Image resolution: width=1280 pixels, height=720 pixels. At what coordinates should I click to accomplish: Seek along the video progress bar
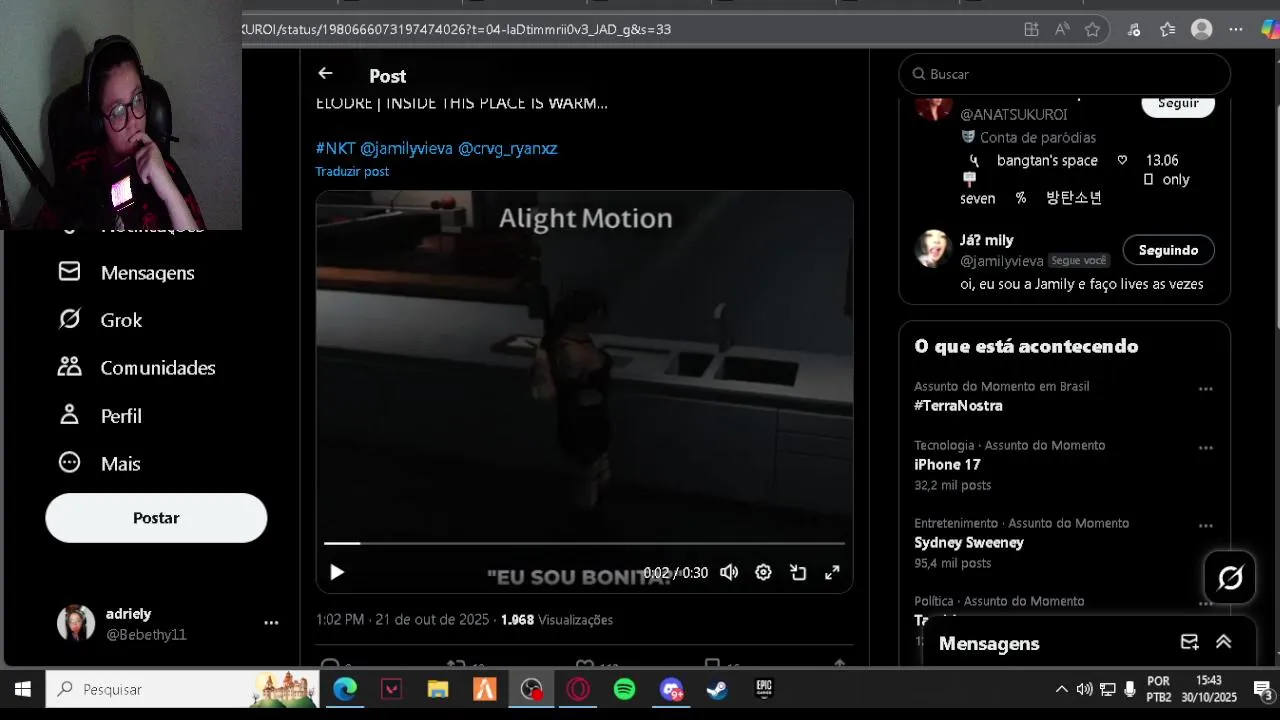584,543
